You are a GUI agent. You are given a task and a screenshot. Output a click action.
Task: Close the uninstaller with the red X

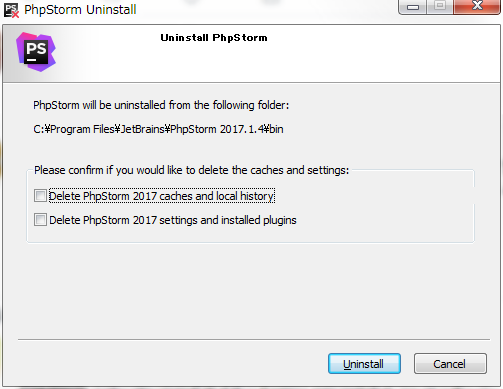coord(477,7)
